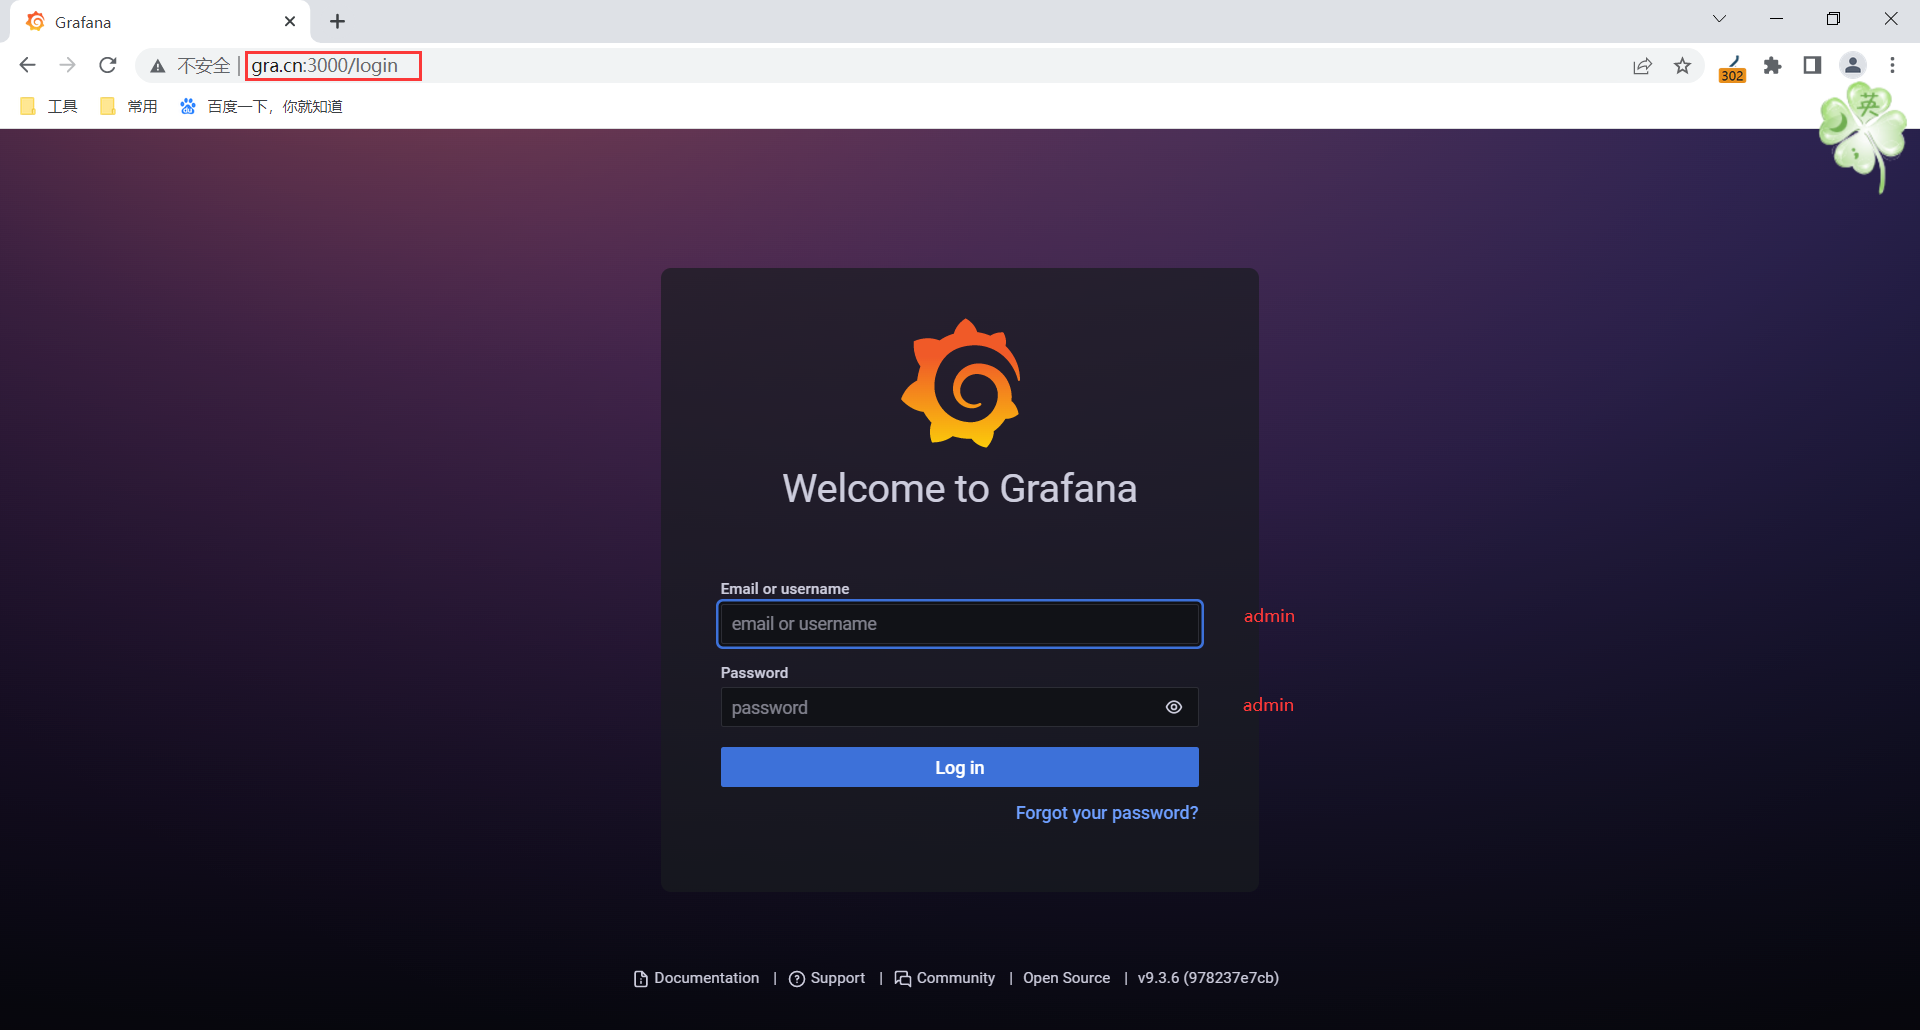Open the Support footer link

(827, 978)
